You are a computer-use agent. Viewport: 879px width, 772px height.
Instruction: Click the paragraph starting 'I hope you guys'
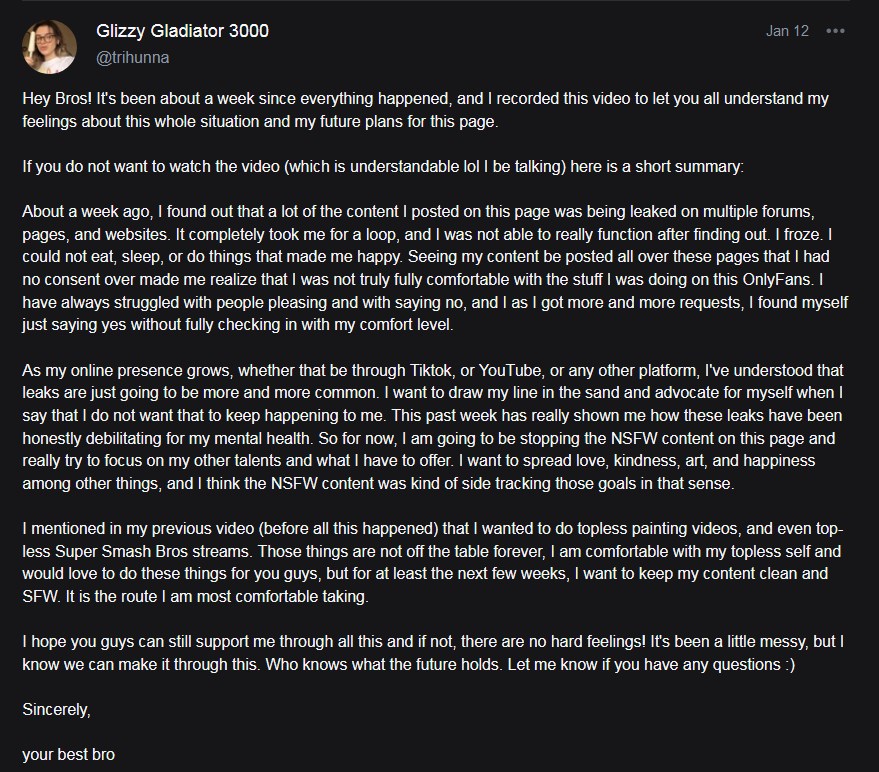coord(433,653)
